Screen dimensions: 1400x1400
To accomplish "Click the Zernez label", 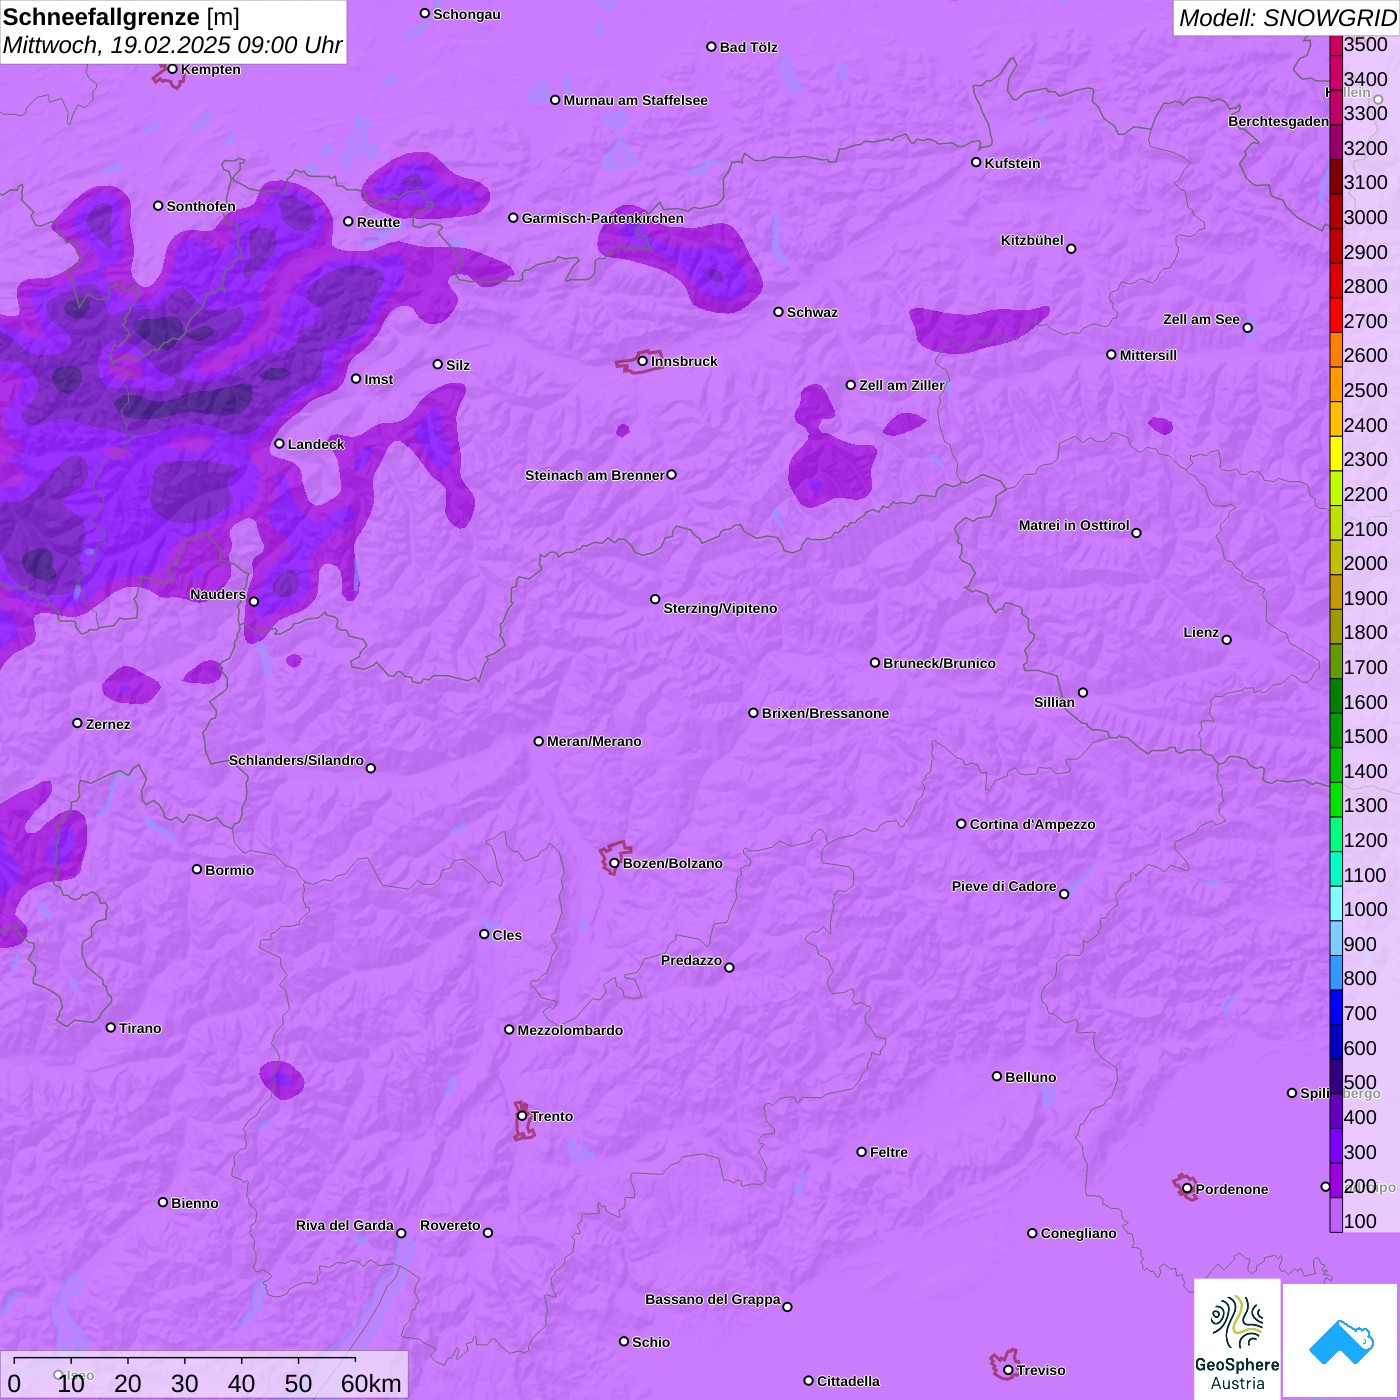I will (108, 724).
